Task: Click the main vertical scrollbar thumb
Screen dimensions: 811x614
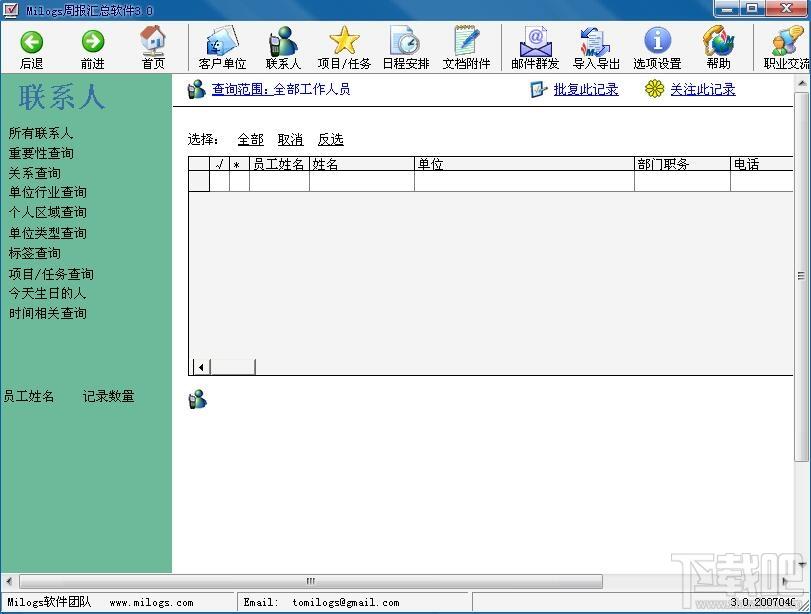Action: pos(801,276)
